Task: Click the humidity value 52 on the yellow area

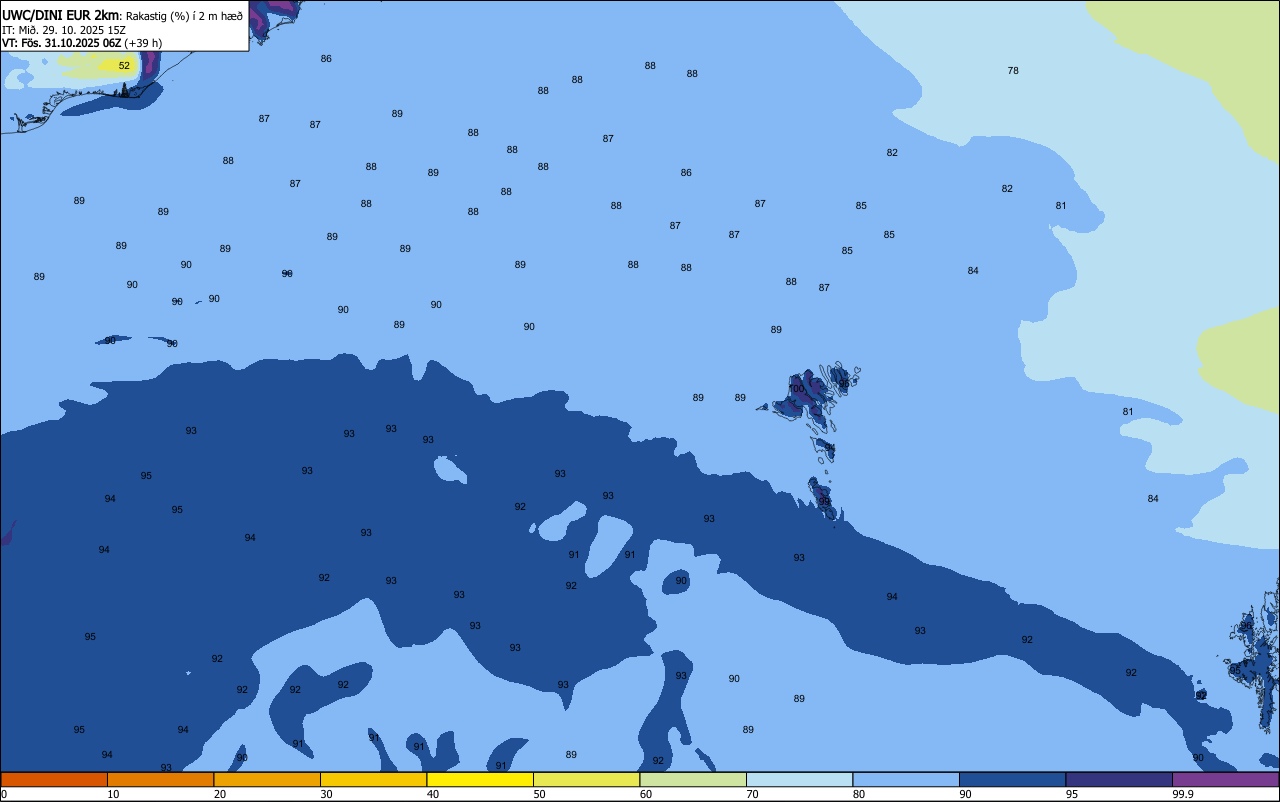Action: point(124,65)
